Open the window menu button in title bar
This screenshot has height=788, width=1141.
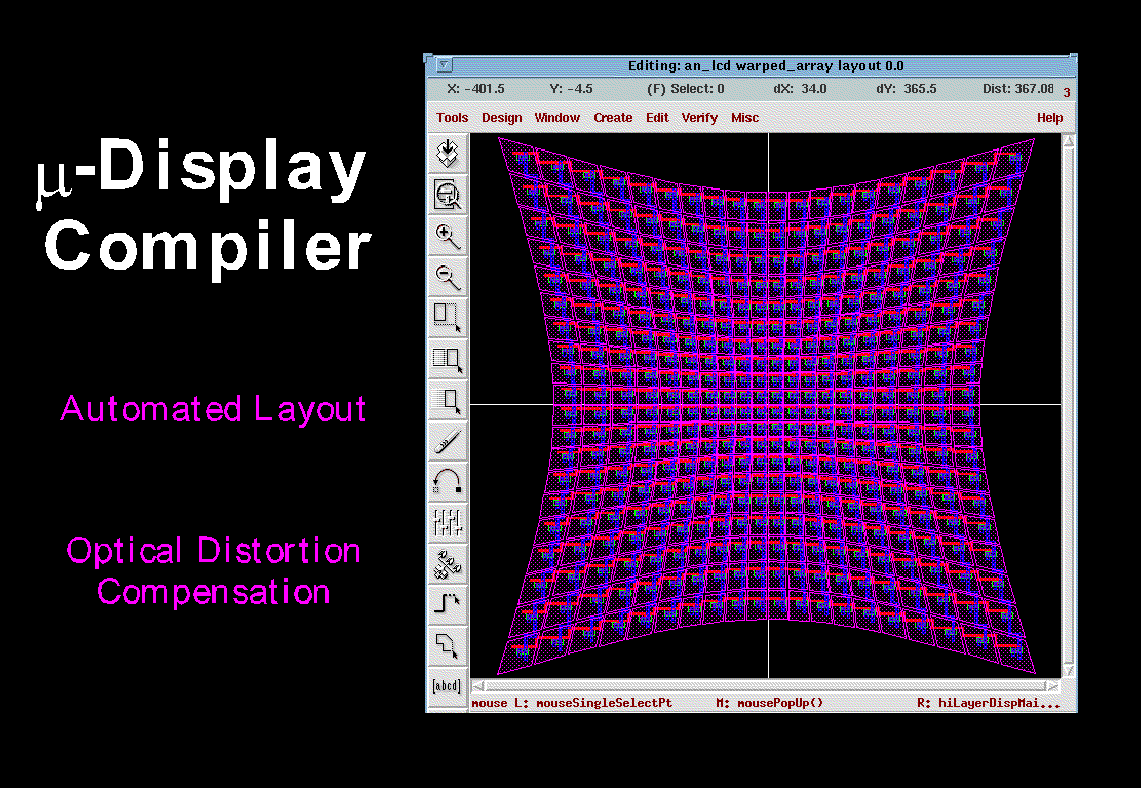444,65
